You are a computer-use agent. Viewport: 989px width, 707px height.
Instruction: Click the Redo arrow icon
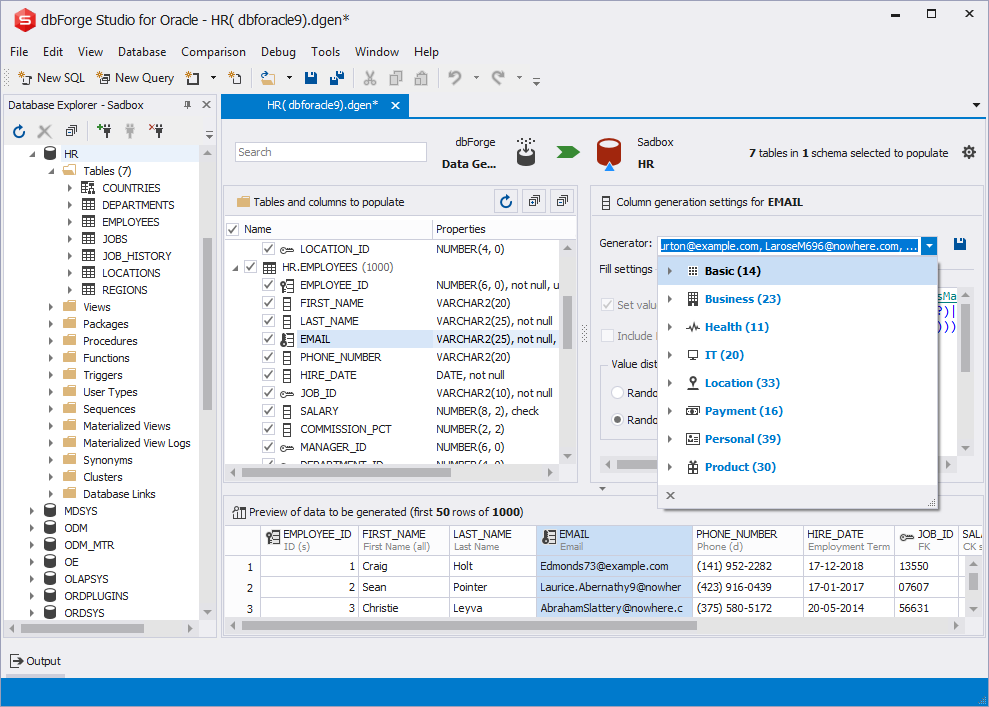[x=498, y=78]
